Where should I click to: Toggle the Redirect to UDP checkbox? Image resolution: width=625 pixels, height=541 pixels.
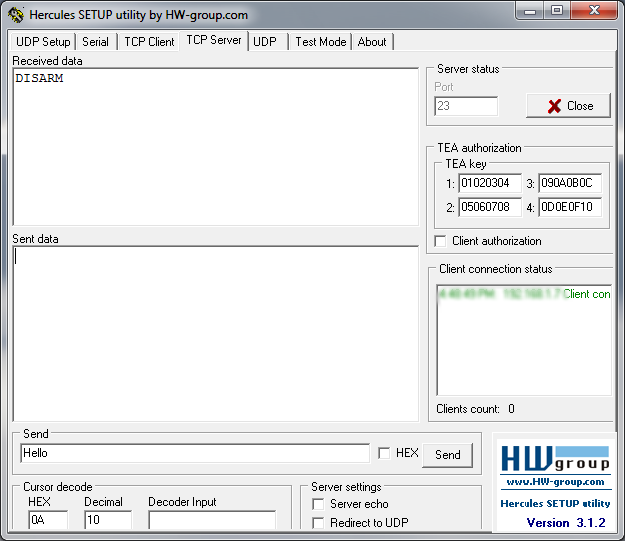(x=318, y=523)
